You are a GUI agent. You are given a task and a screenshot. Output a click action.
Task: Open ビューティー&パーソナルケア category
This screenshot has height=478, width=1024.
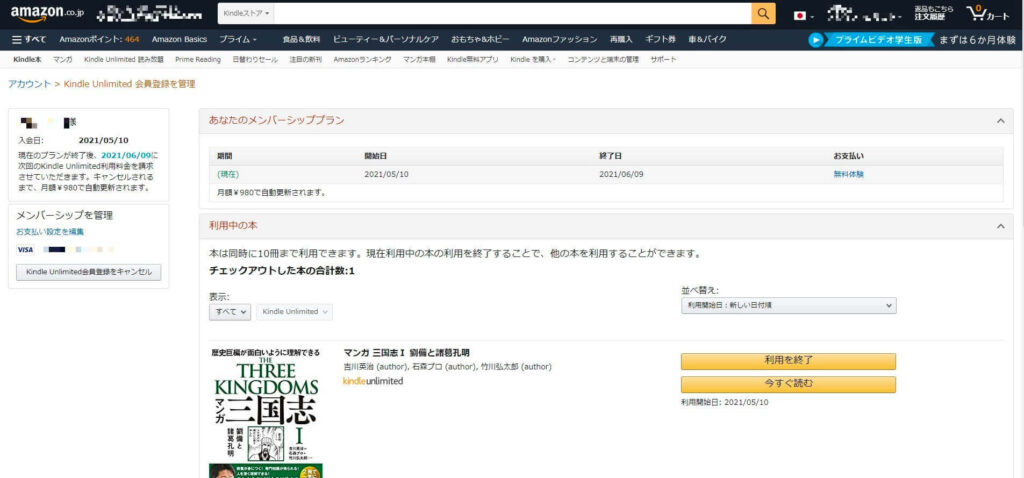(x=386, y=40)
